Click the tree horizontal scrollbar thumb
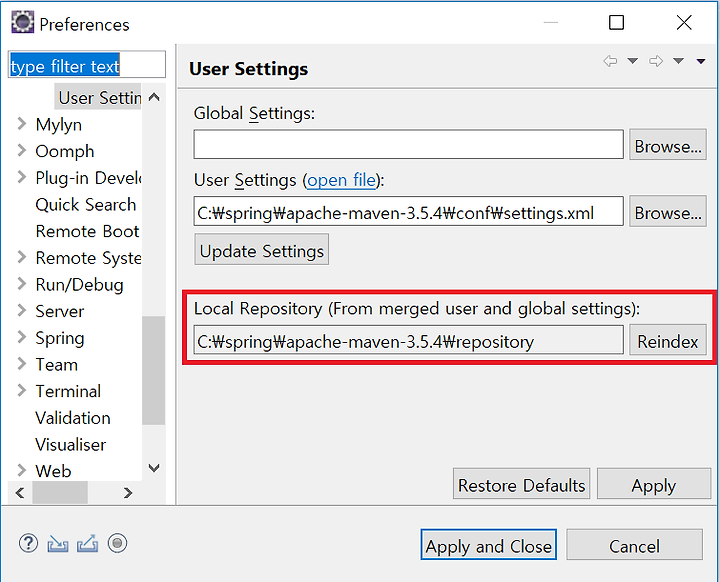Image resolution: width=720 pixels, height=582 pixels. tap(60, 493)
